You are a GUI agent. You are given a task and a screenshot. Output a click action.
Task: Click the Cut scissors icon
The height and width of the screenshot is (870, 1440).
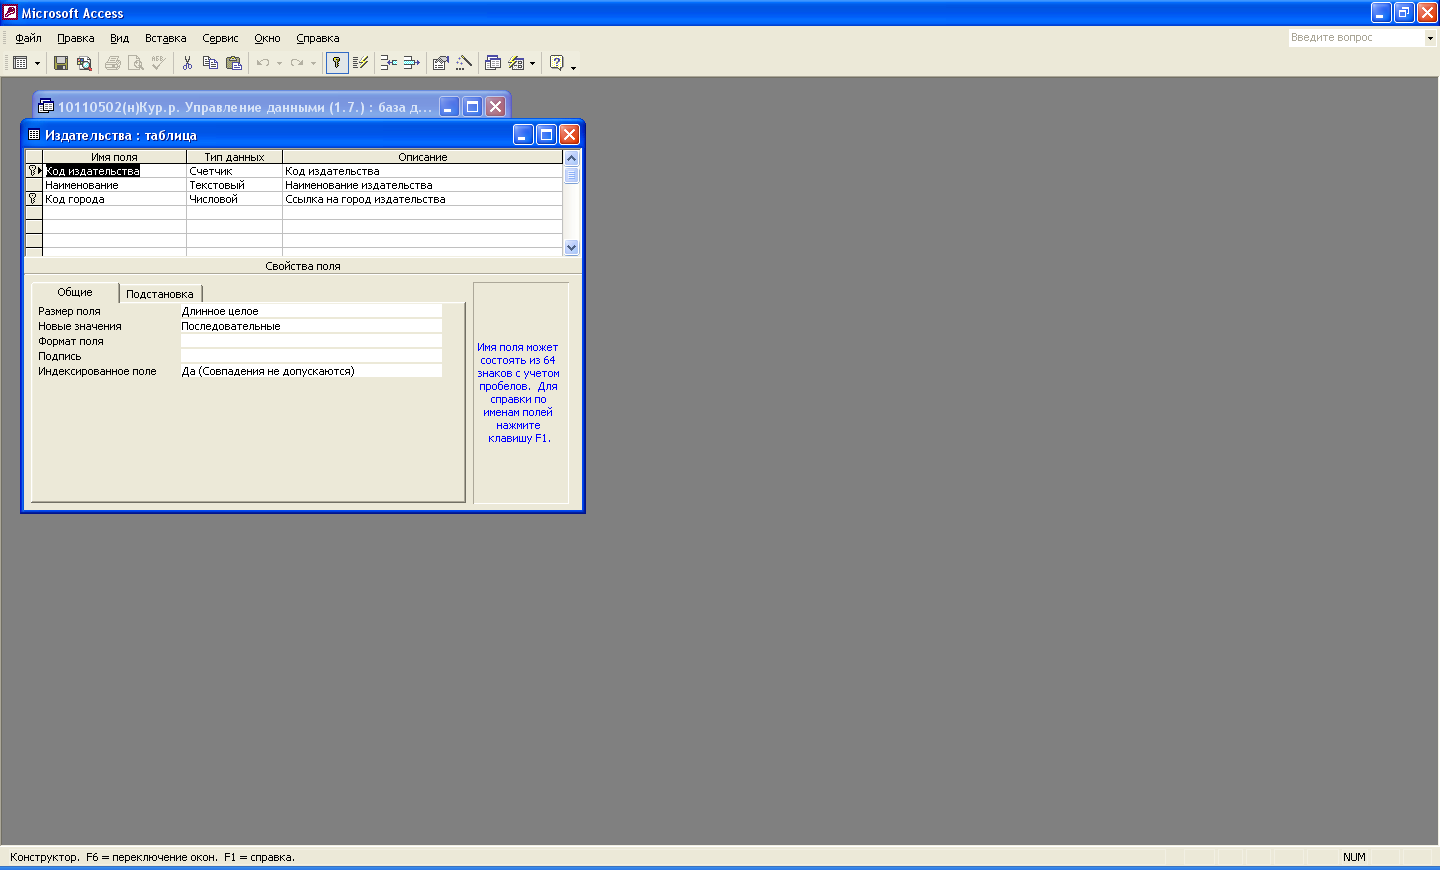(187, 63)
